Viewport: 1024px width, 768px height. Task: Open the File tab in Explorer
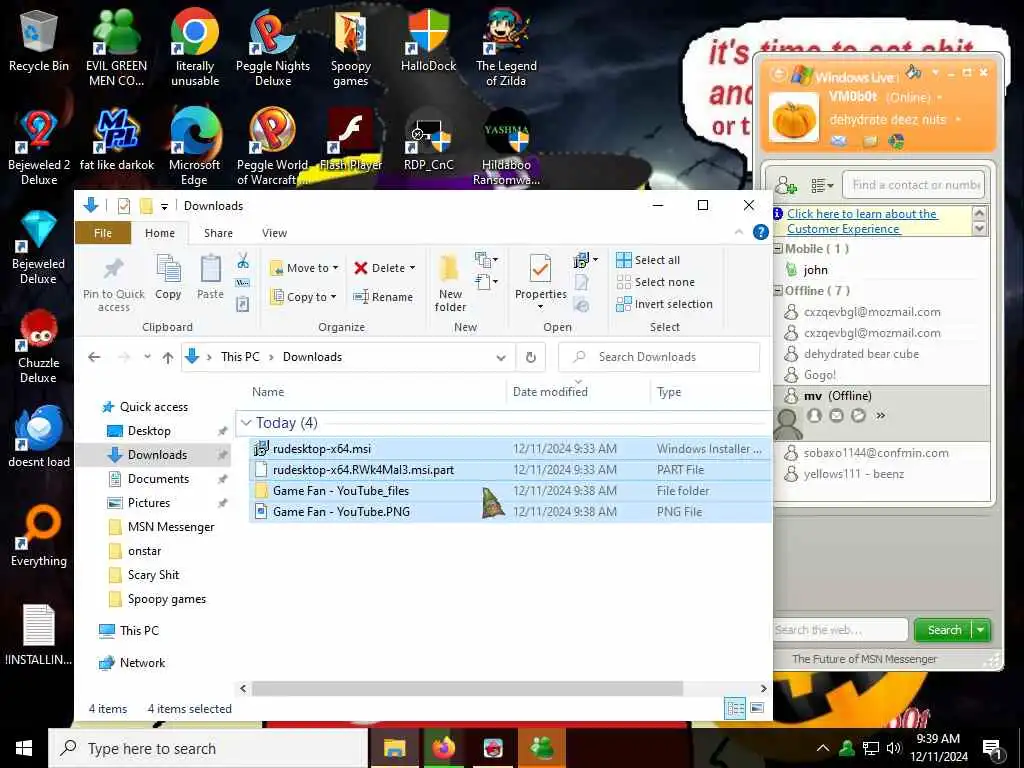[x=103, y=233]
